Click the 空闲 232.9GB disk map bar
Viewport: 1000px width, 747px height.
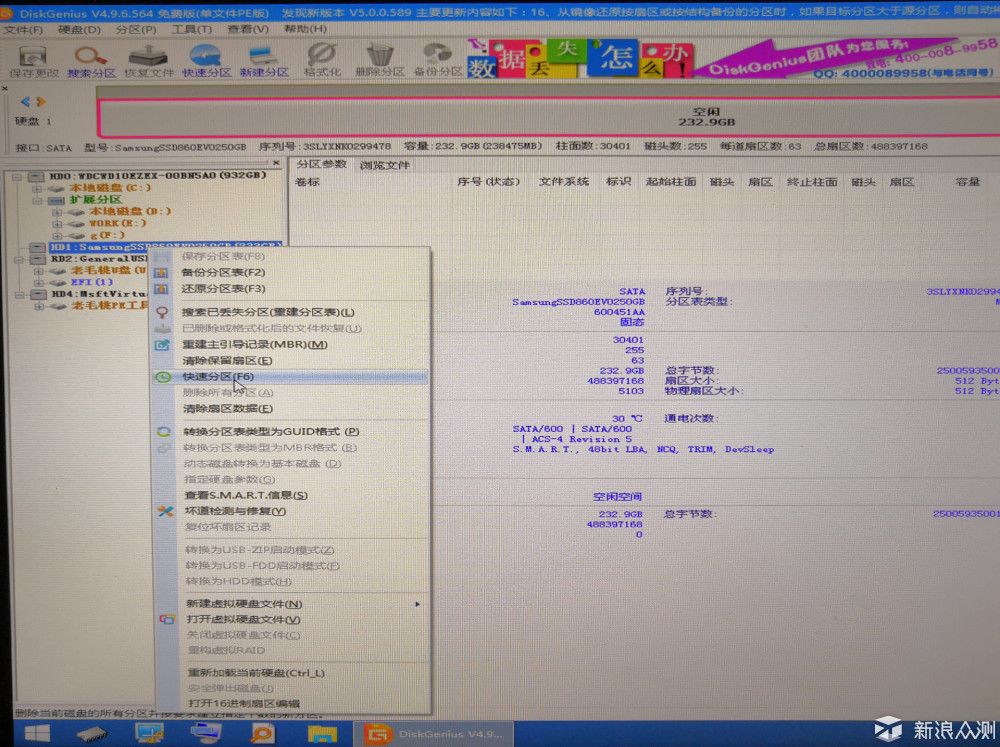[x=548, y=117]
